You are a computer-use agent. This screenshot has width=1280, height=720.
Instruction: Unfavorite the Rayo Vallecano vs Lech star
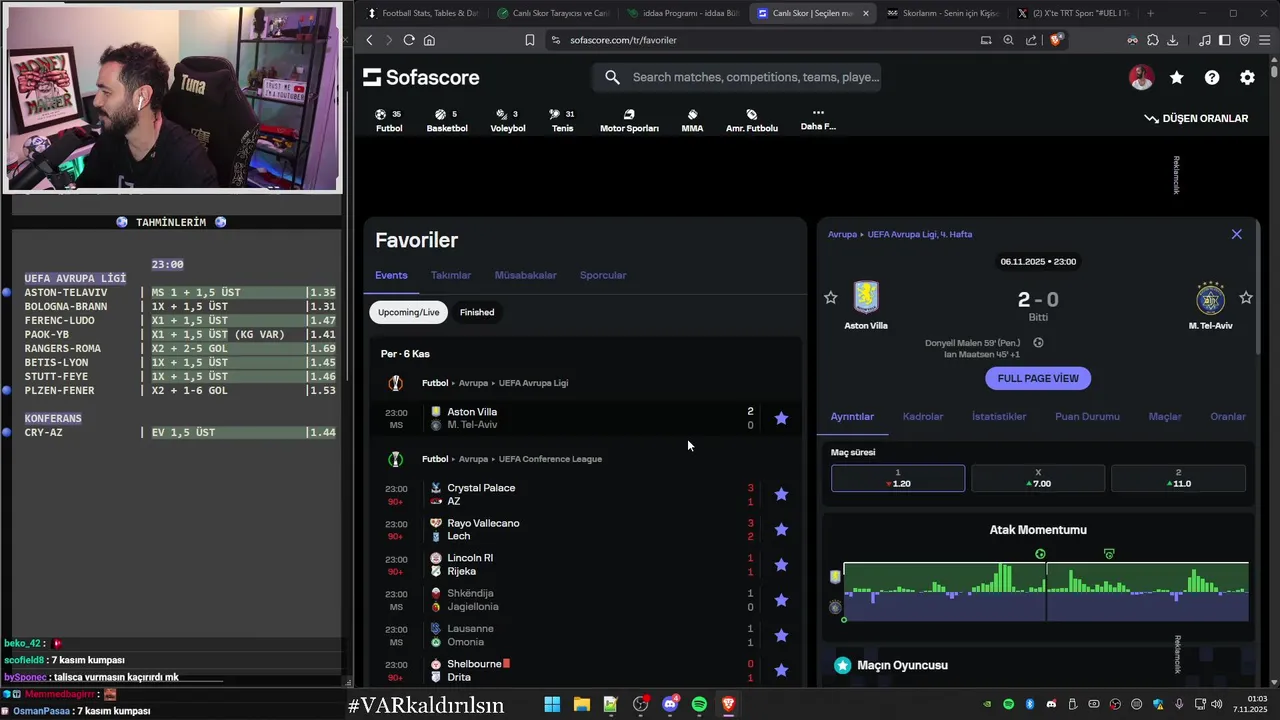(781, 529)
